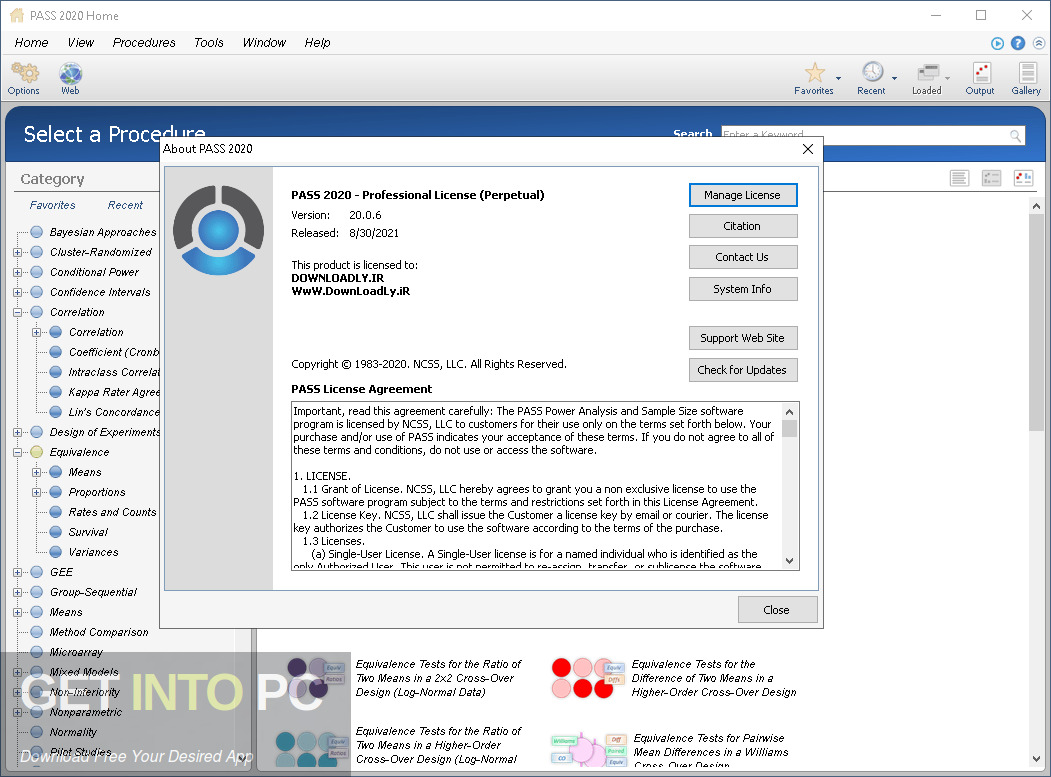Close the About PASS 2020 dialog
Screen dimensions: 1051x777
click(777, 610)
